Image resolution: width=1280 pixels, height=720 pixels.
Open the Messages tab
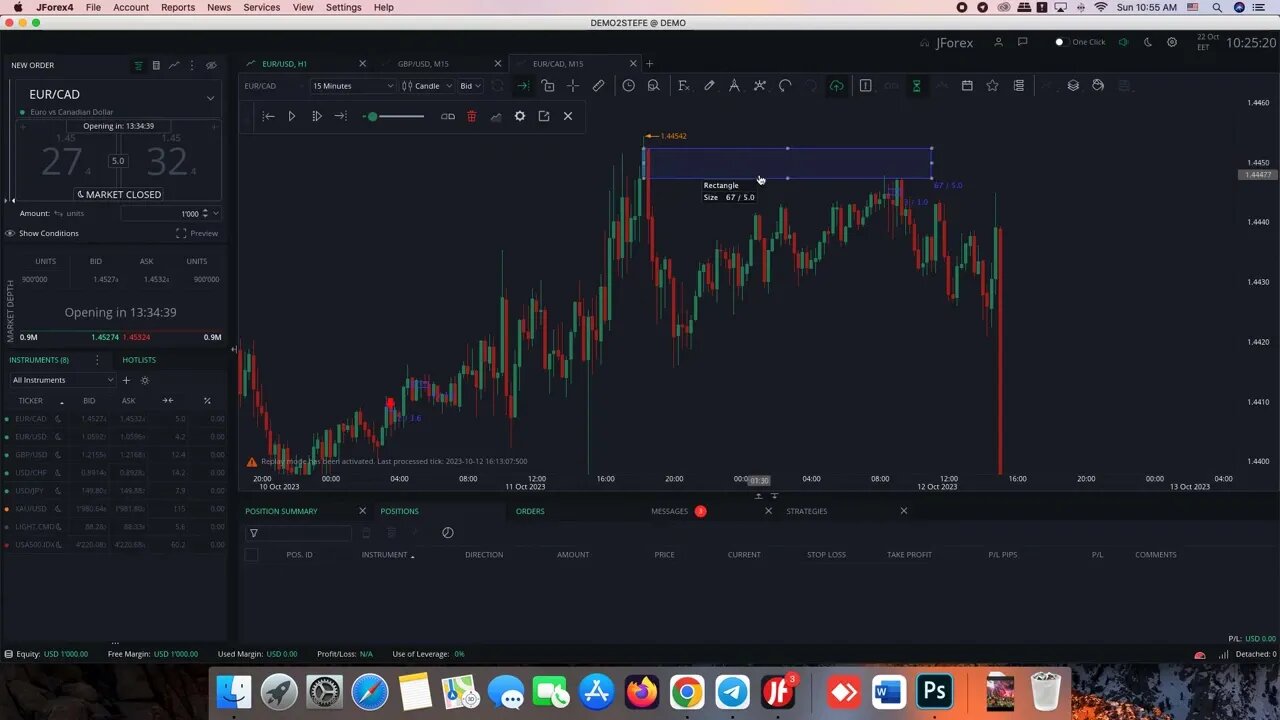click(669, 511)
